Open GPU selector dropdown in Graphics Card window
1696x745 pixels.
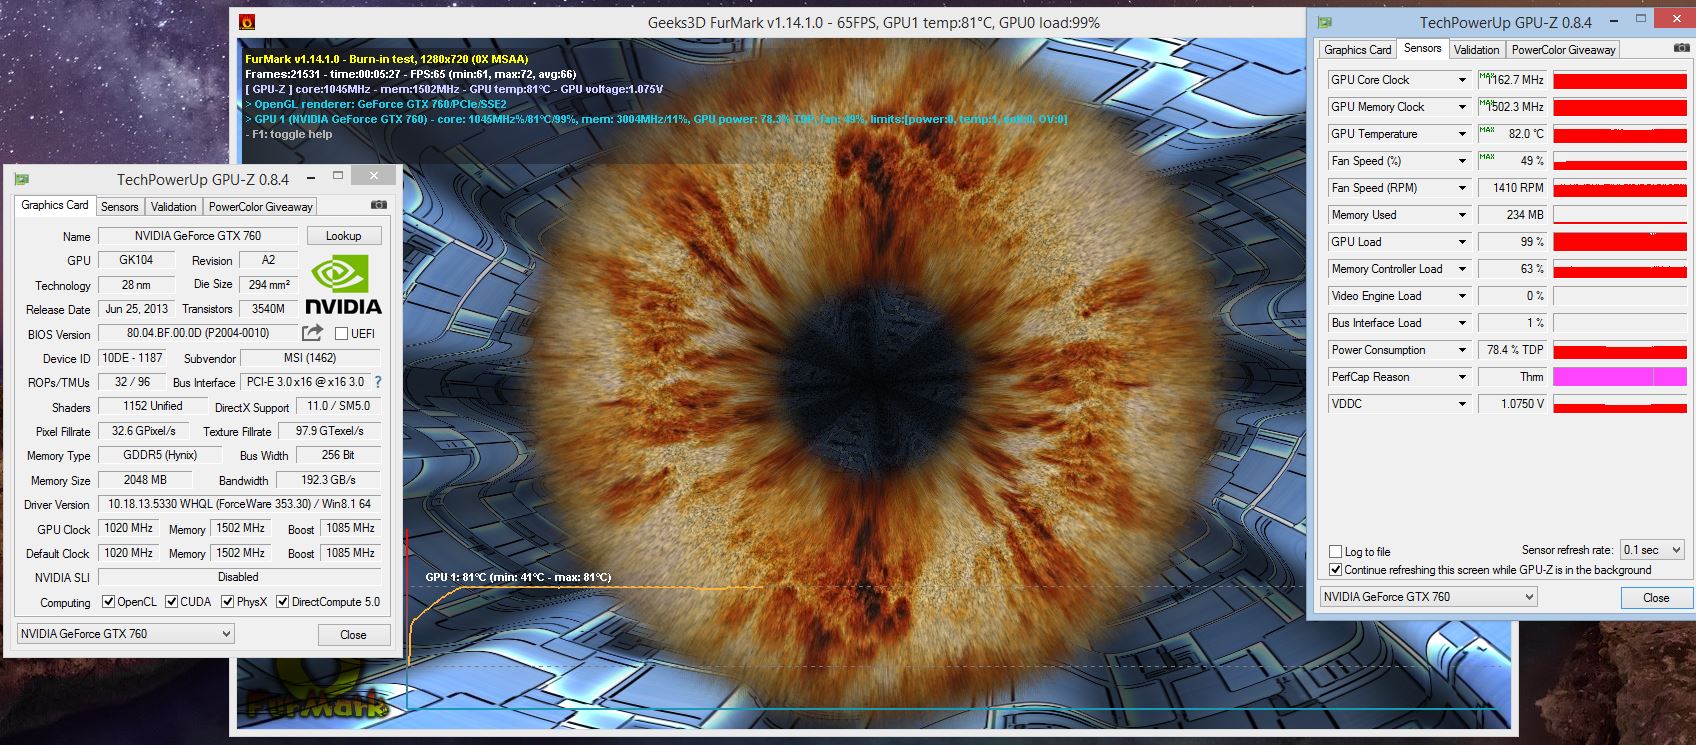point(126,634)
